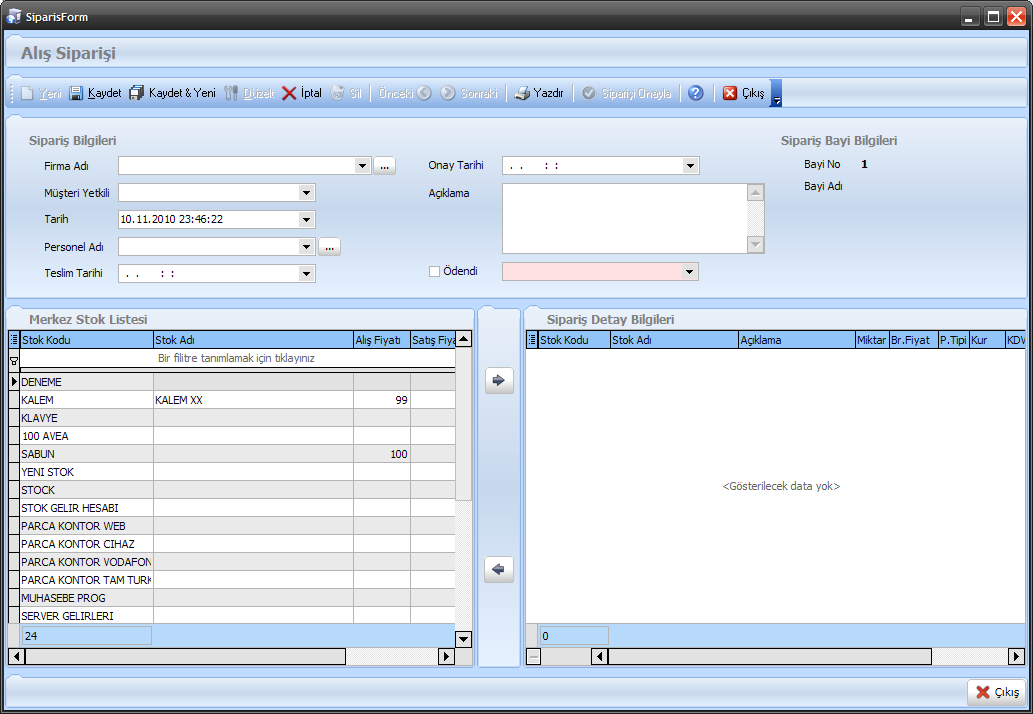Sort by Stok Adı column header
Screen dimensions: 1033x714
[x=252, y=340]
